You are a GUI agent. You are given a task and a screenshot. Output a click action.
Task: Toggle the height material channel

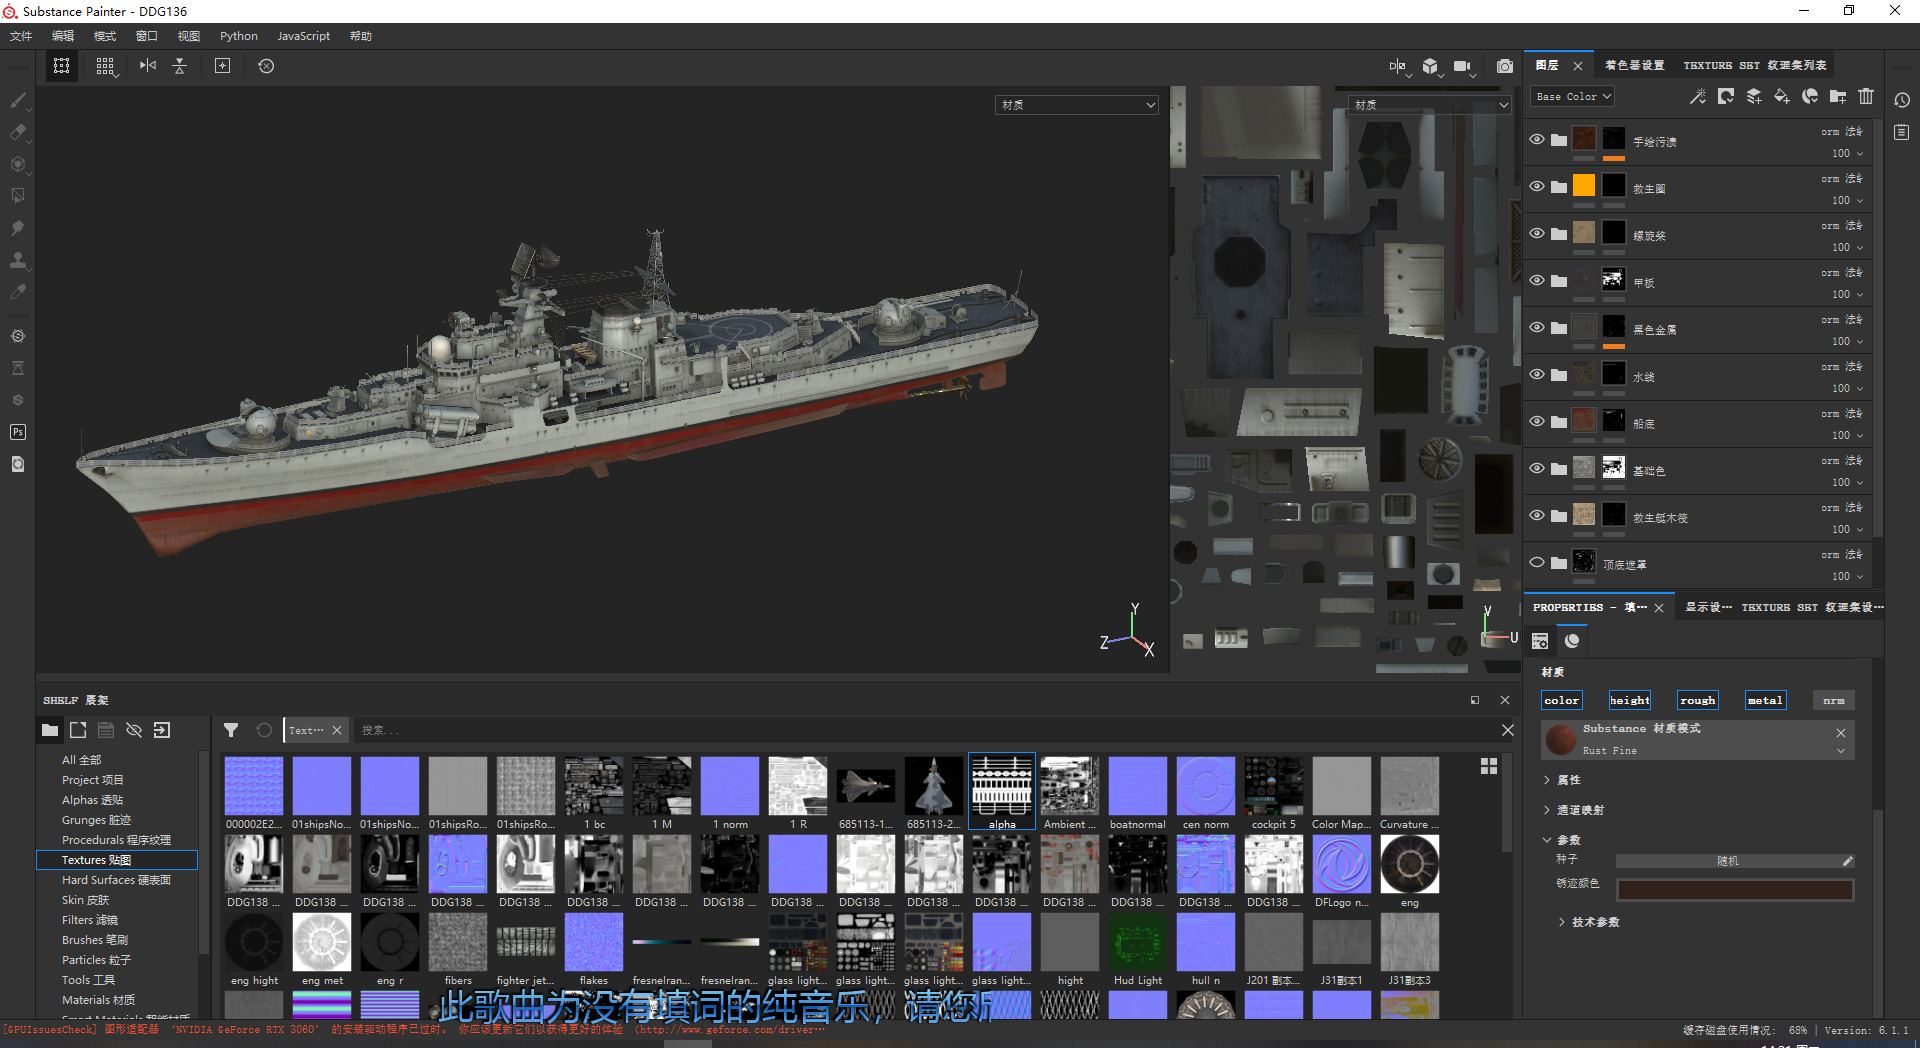(x=1630, y=700)
